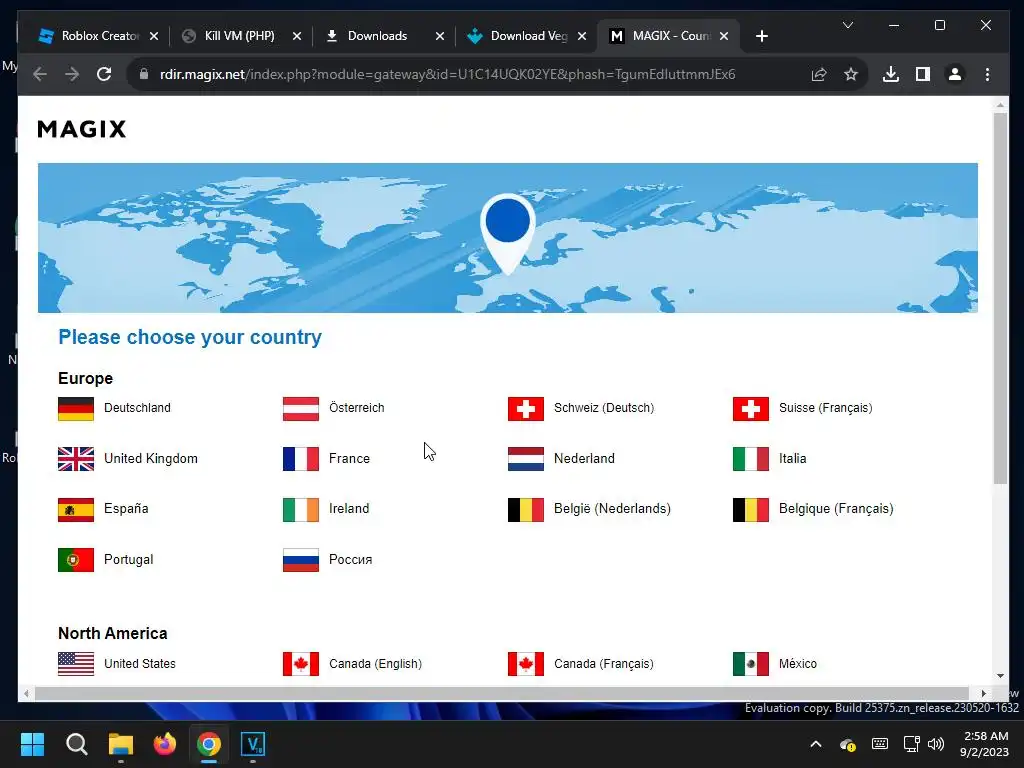Image resolution: width=1024 pixels, height=768 pixels.
Task: Choose the Italia country link
Action: pos(793,458)
